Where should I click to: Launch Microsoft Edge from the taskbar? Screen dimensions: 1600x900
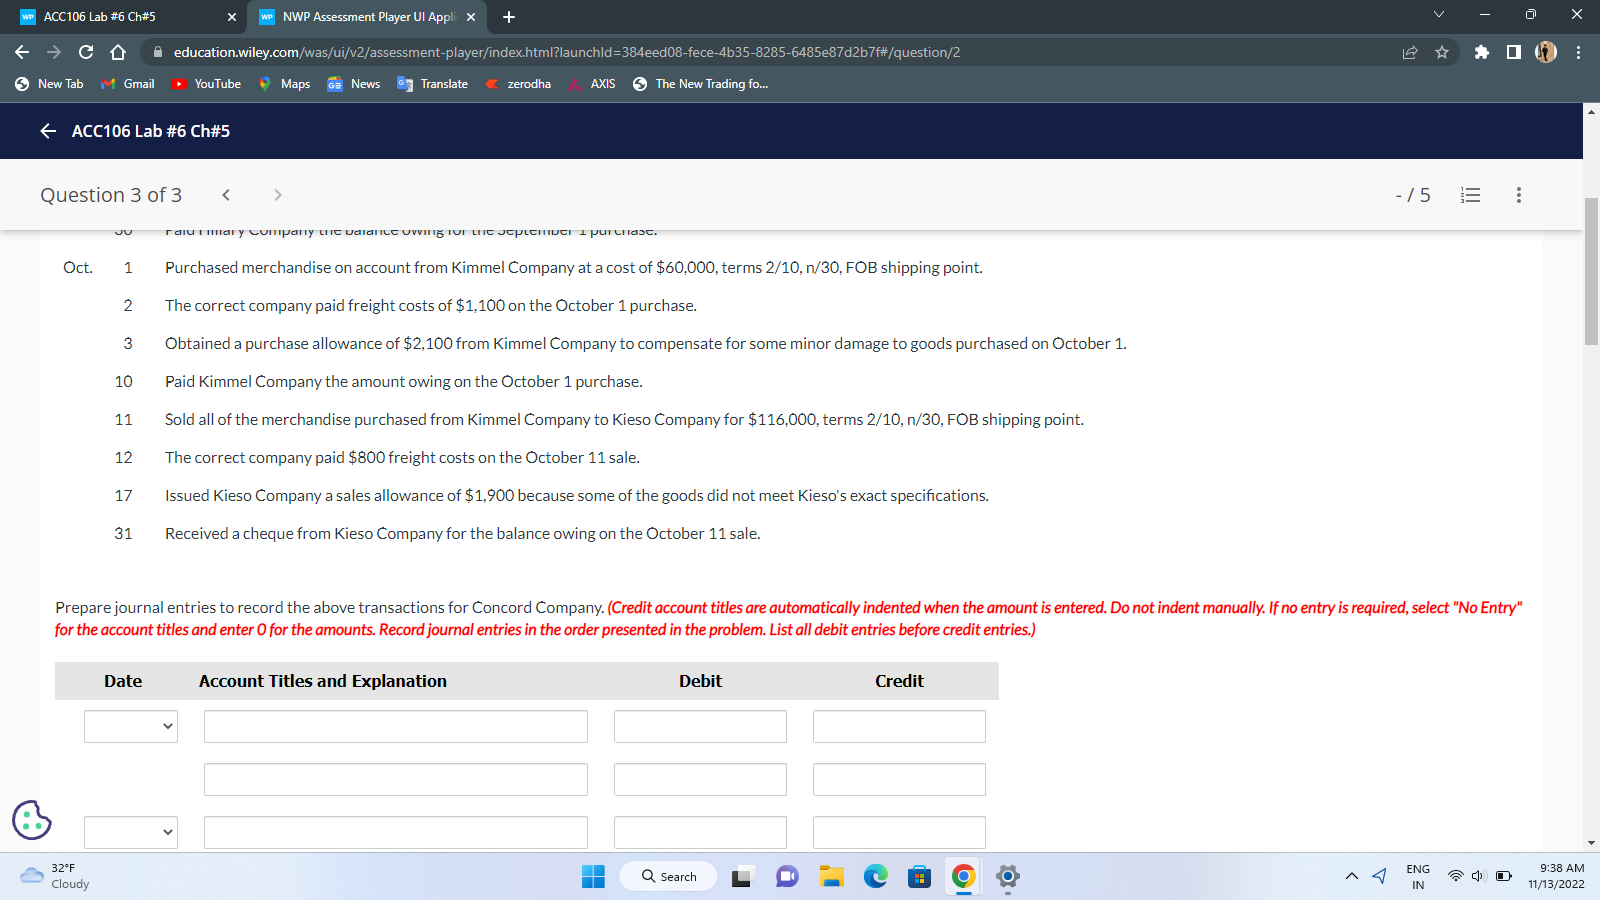[x=876, y=876]
